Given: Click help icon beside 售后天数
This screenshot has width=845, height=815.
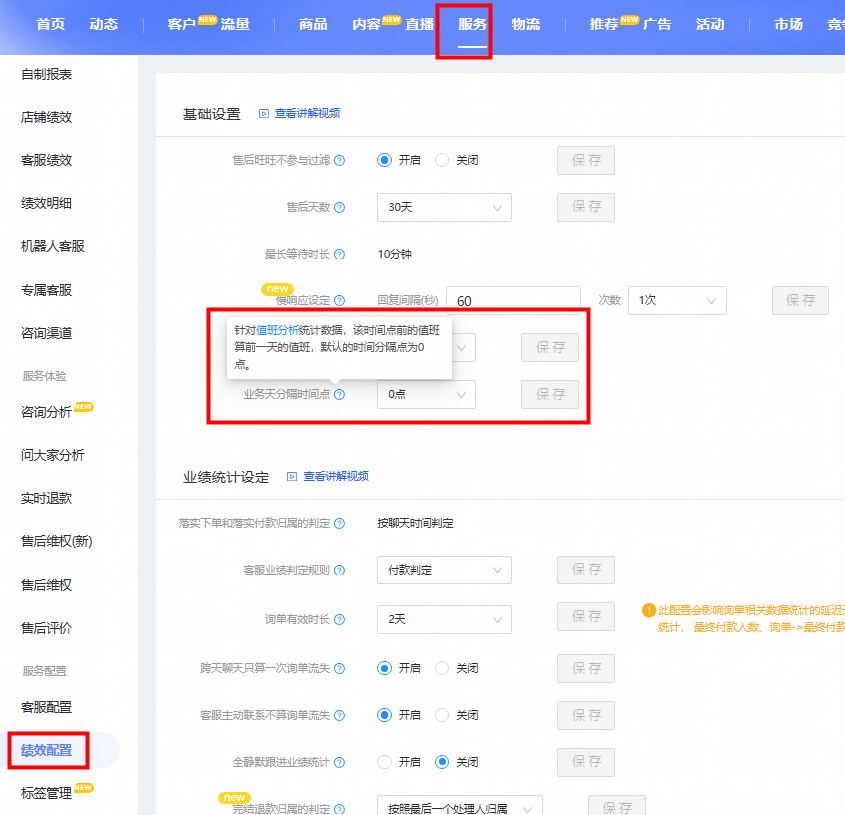Looking at the screenshot, I should (339, 208).
